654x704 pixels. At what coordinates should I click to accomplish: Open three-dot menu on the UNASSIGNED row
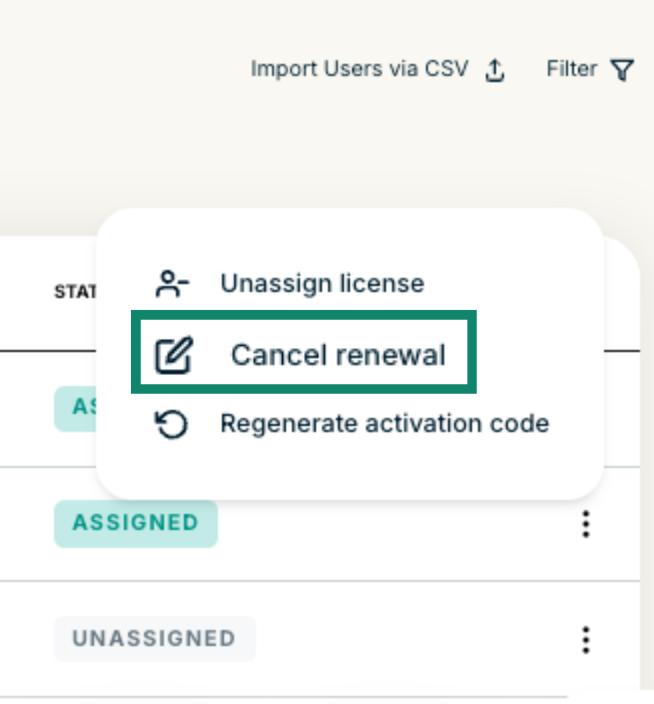(x=586, y=639)
